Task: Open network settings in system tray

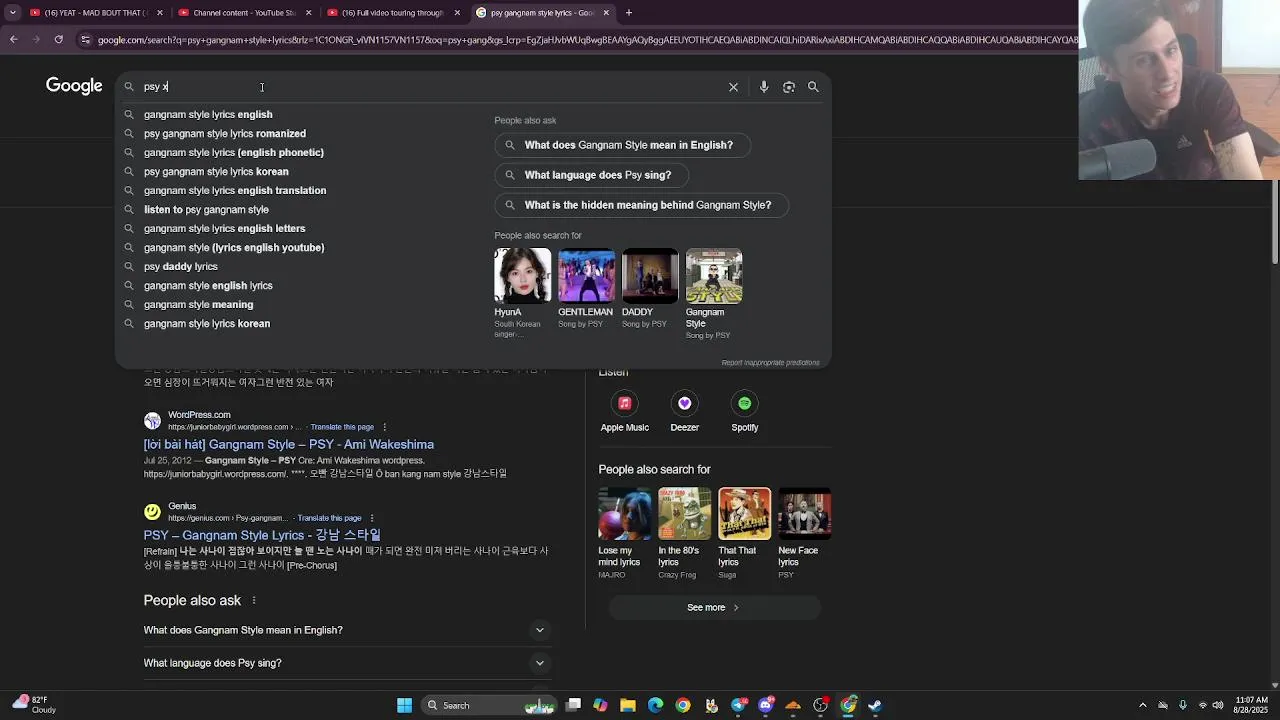Action: [1202, 705]
